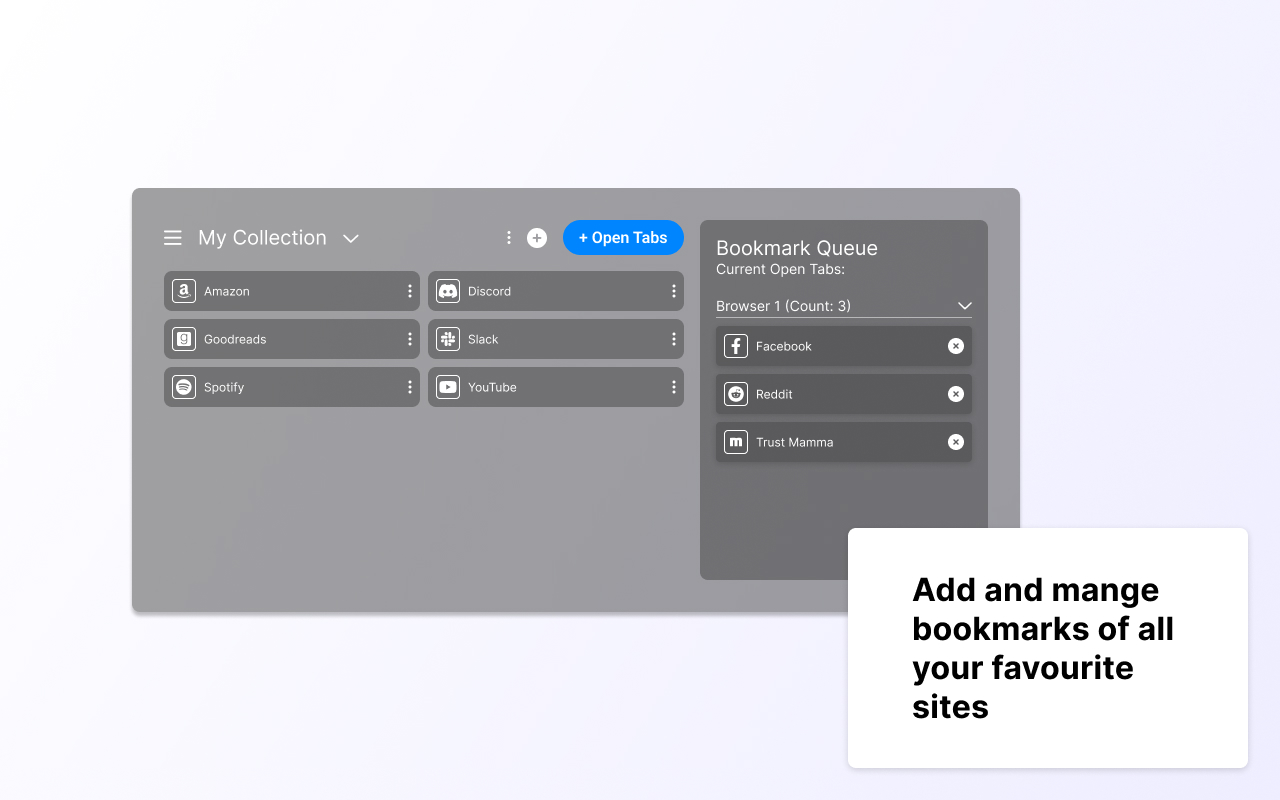Click the Browser 1 (Count: 3) label

pos(783,306)
